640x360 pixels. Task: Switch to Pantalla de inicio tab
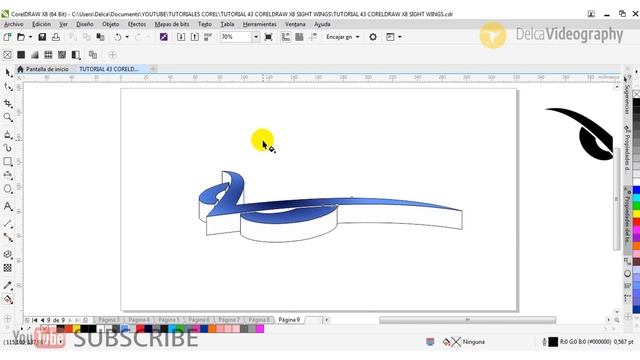click(x=43, y=69)
